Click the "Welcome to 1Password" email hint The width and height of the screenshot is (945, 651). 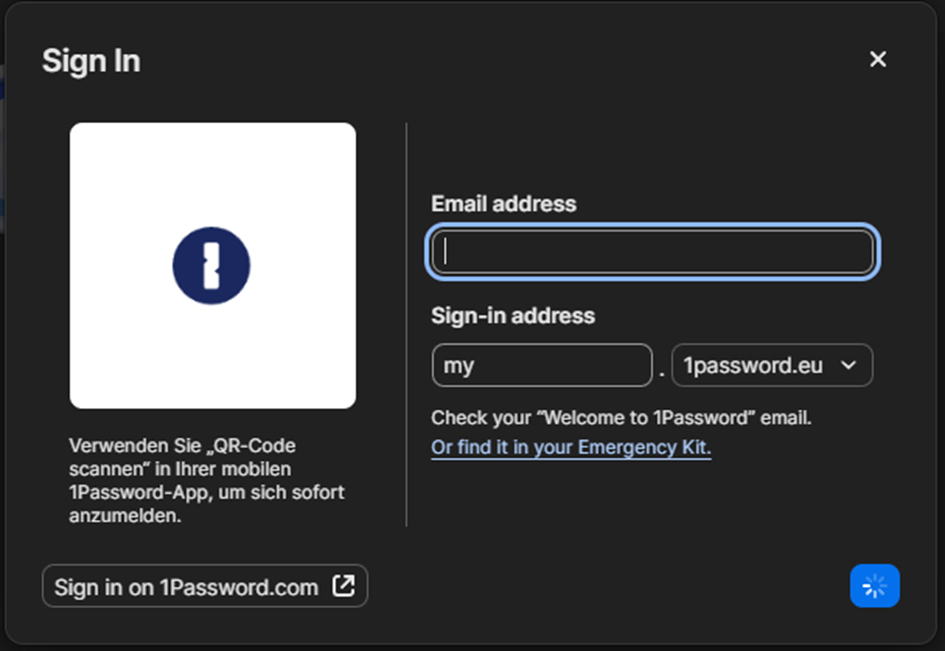[621, 418]
